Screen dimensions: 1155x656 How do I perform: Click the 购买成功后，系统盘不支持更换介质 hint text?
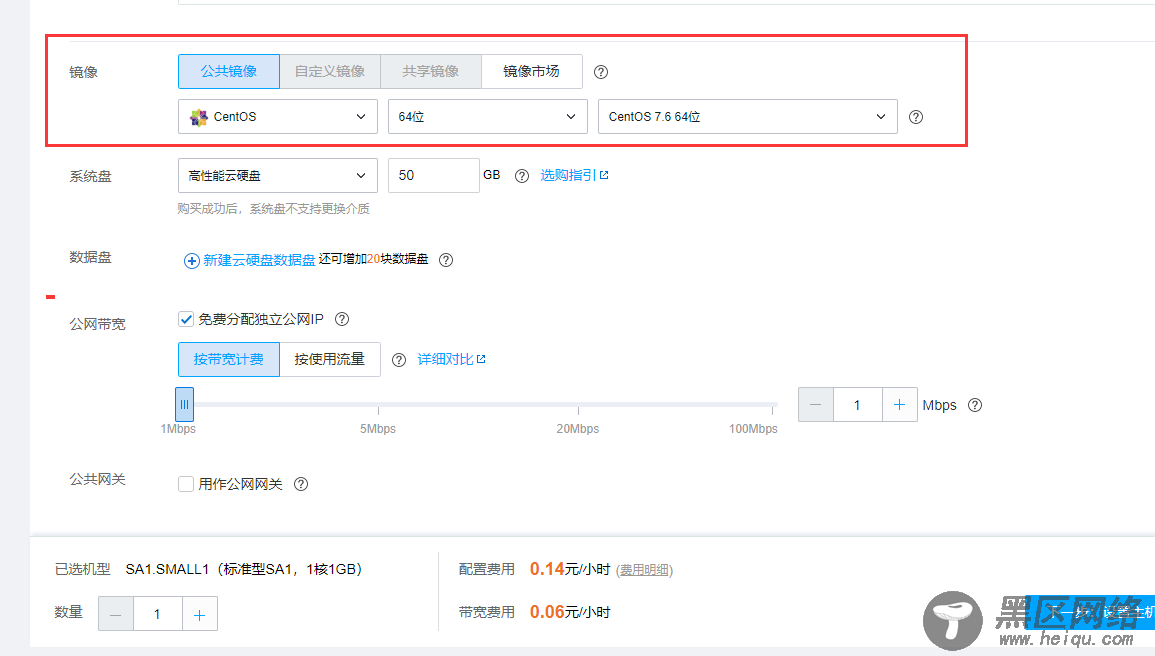tap(273, 209)
